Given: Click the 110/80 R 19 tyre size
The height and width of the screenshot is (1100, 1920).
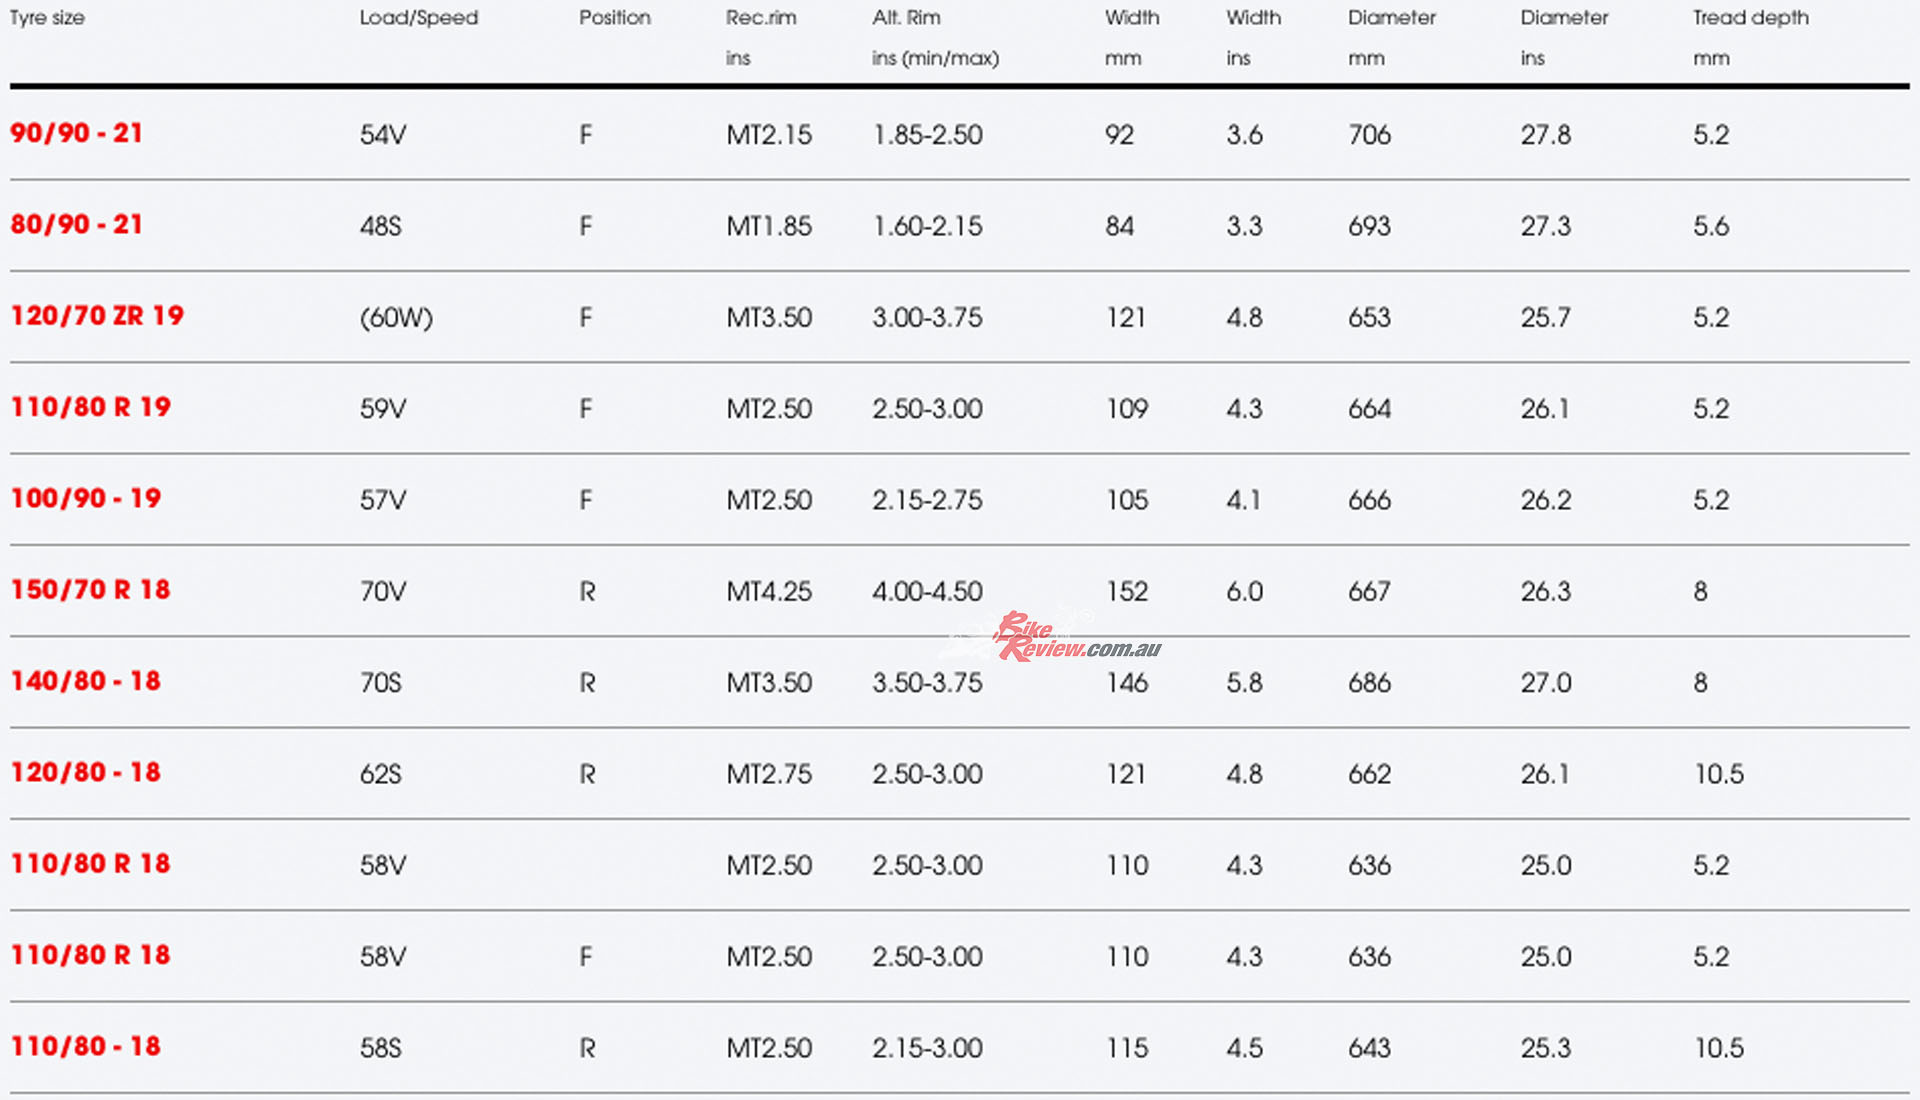Looking at the screenshot, I should click(90, 407).
